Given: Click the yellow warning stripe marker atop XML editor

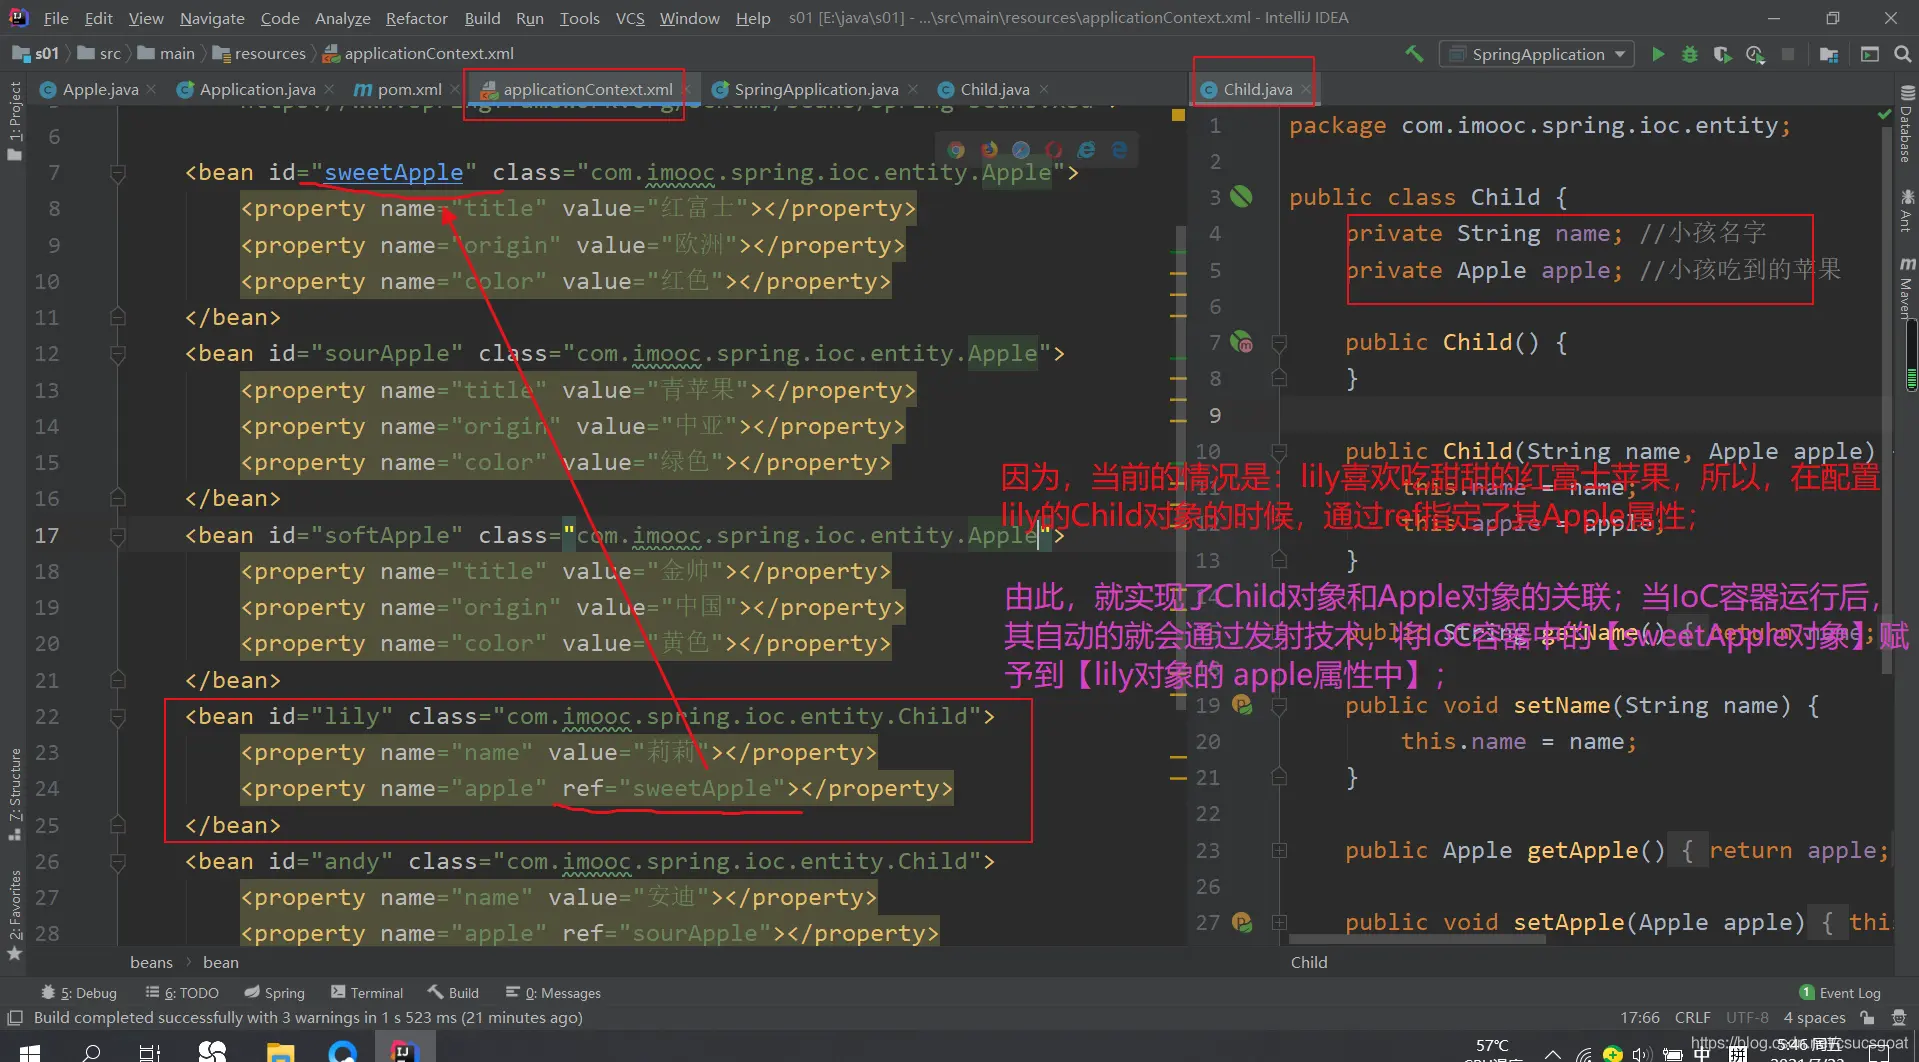Looking at the screenshot, I should click(1178, 115).
